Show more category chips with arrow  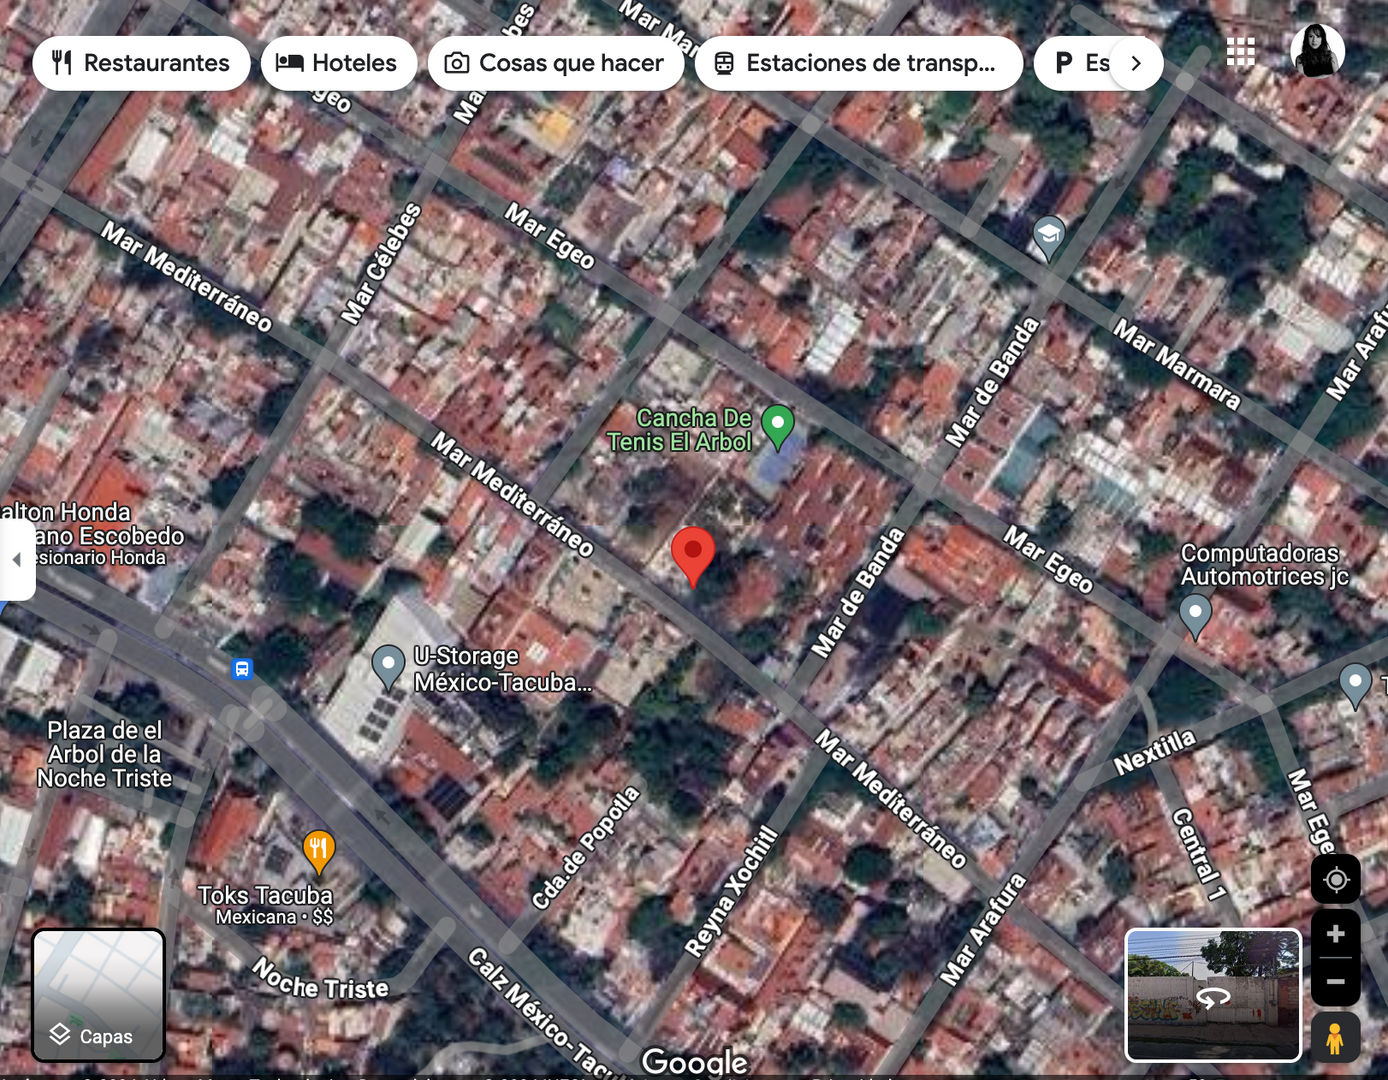pyautogui.click(x=1136, y=63)
